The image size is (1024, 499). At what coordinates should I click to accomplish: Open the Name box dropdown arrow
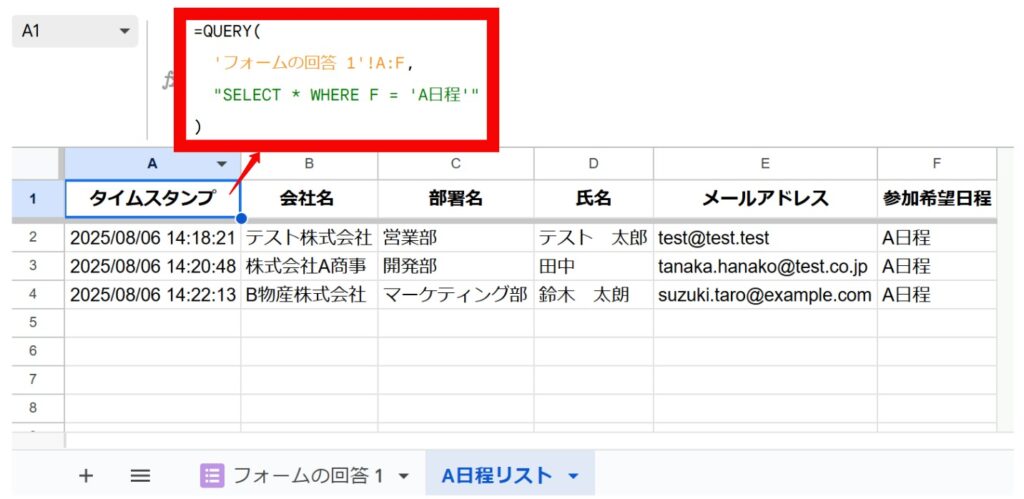[x=125, y=31]
